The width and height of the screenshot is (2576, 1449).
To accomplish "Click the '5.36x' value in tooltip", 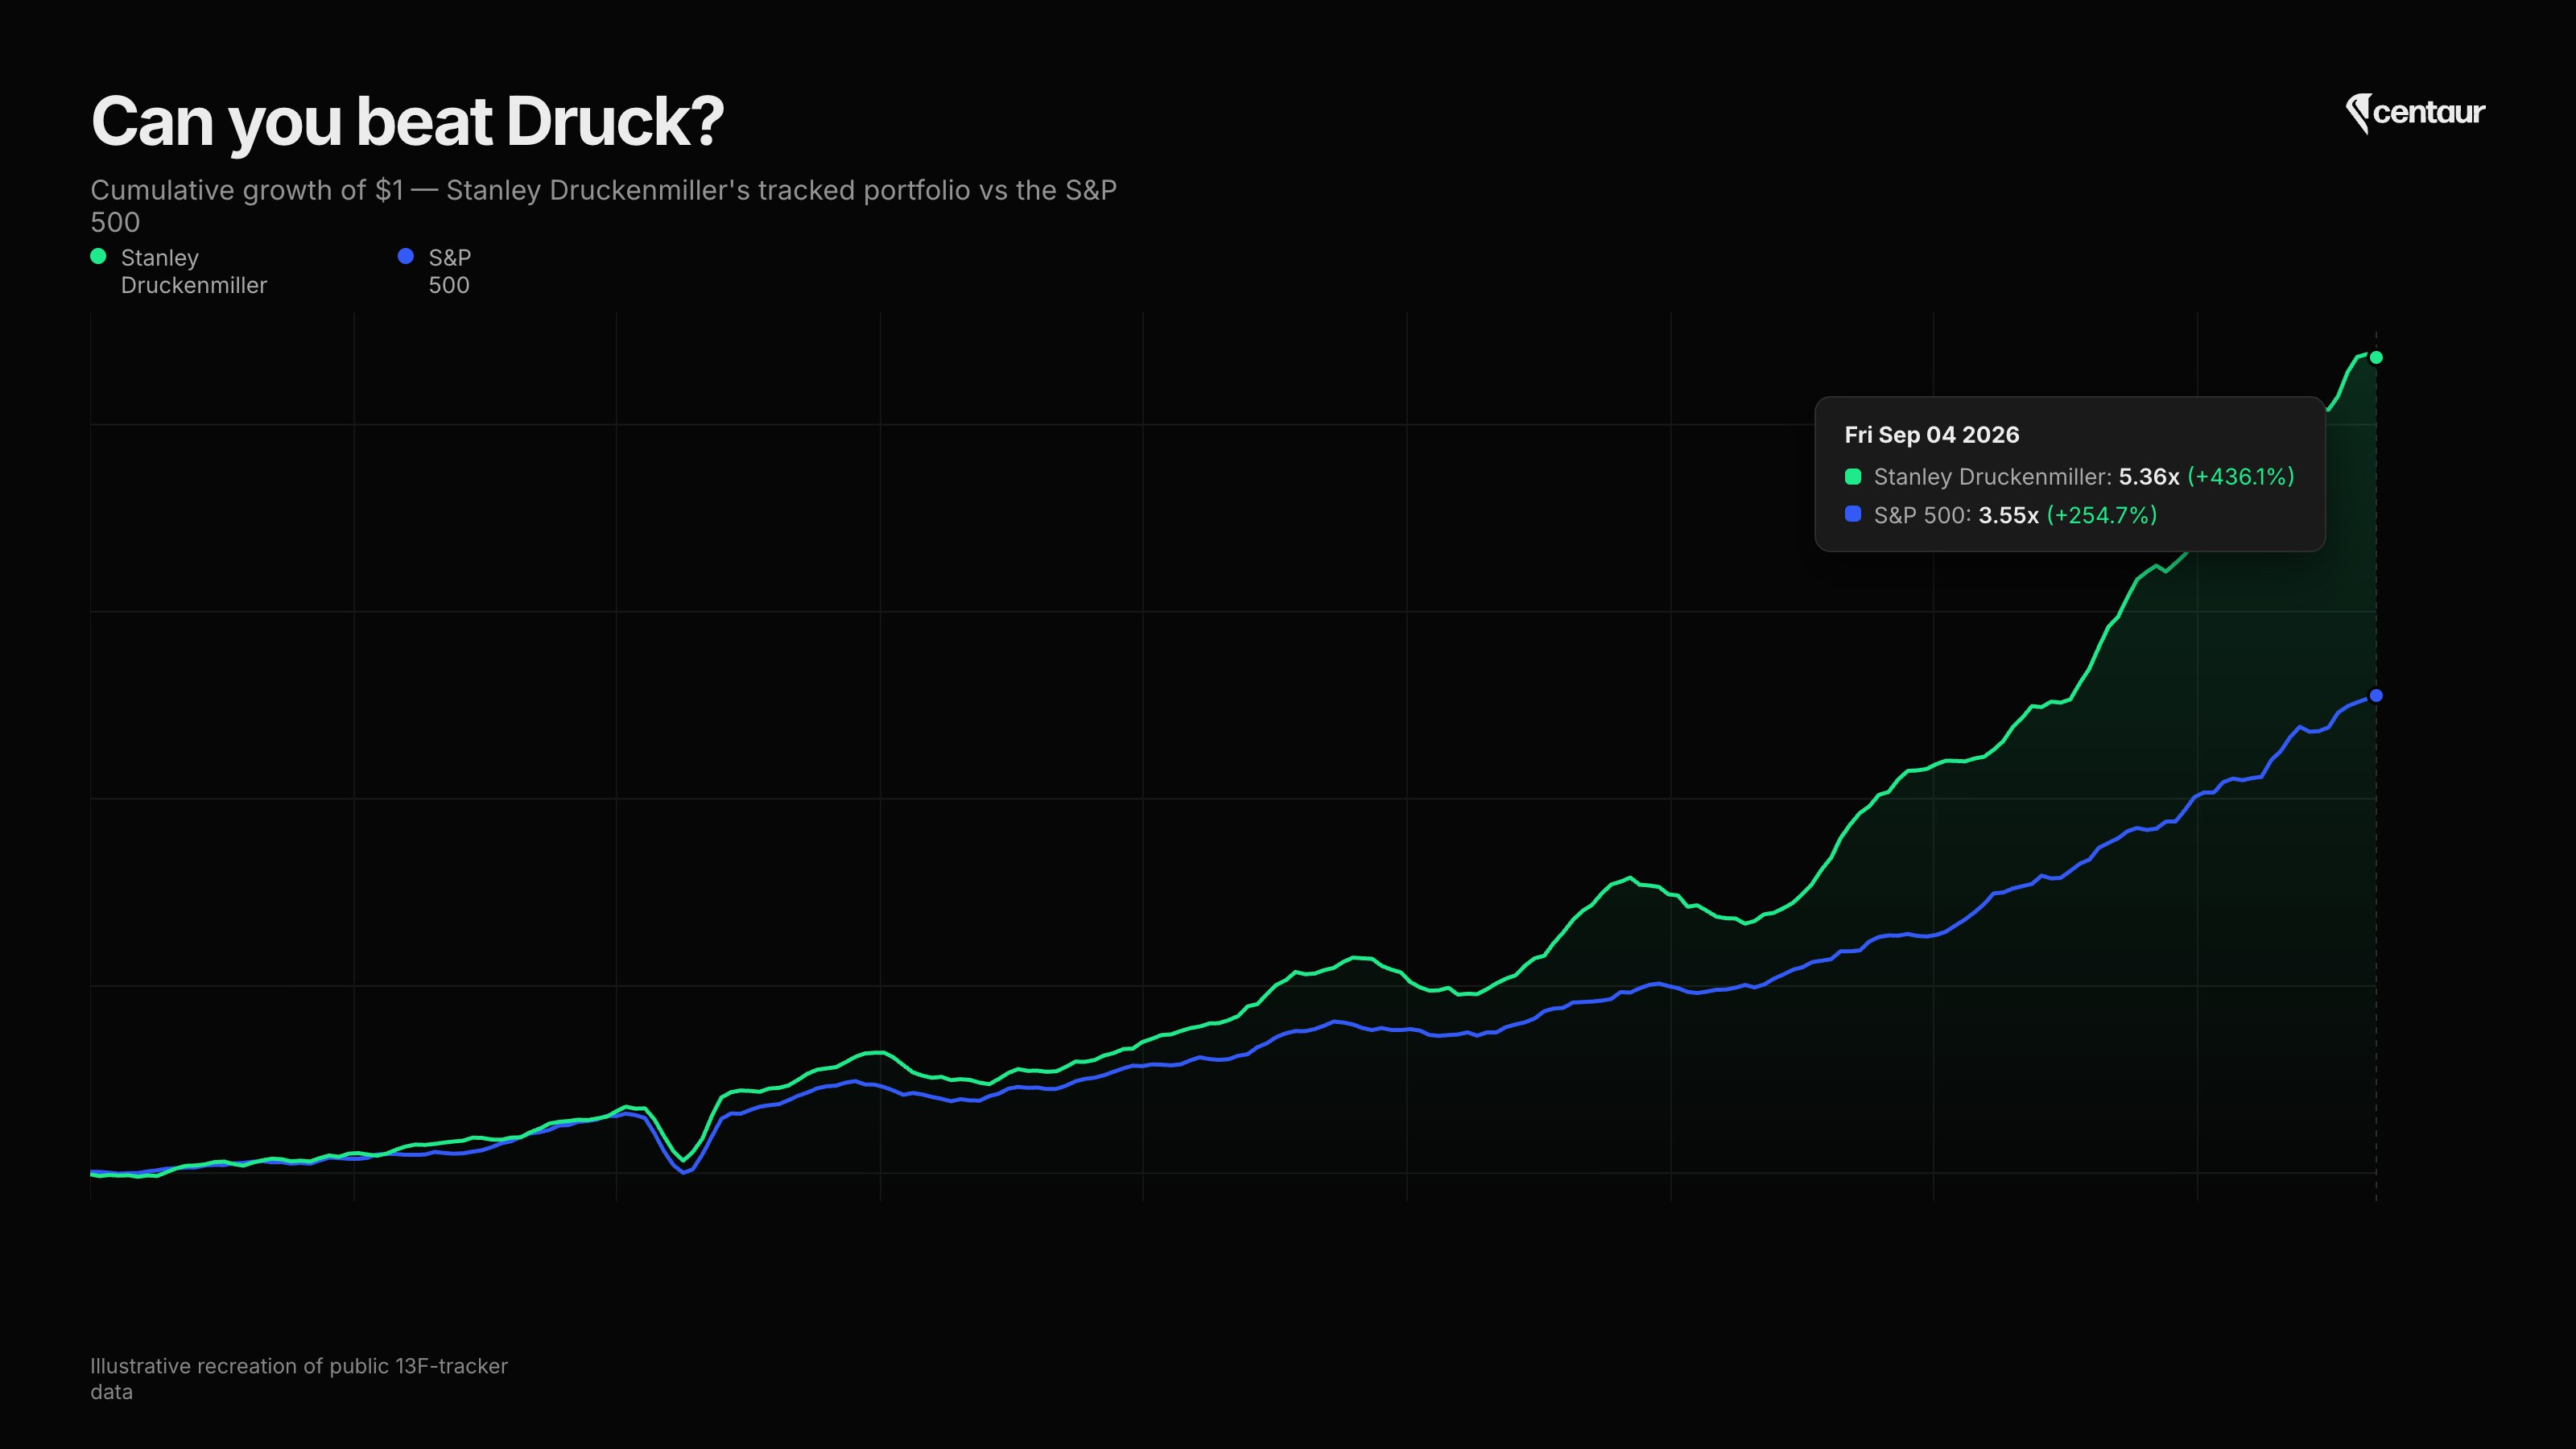I will (x=2148, y=477).
